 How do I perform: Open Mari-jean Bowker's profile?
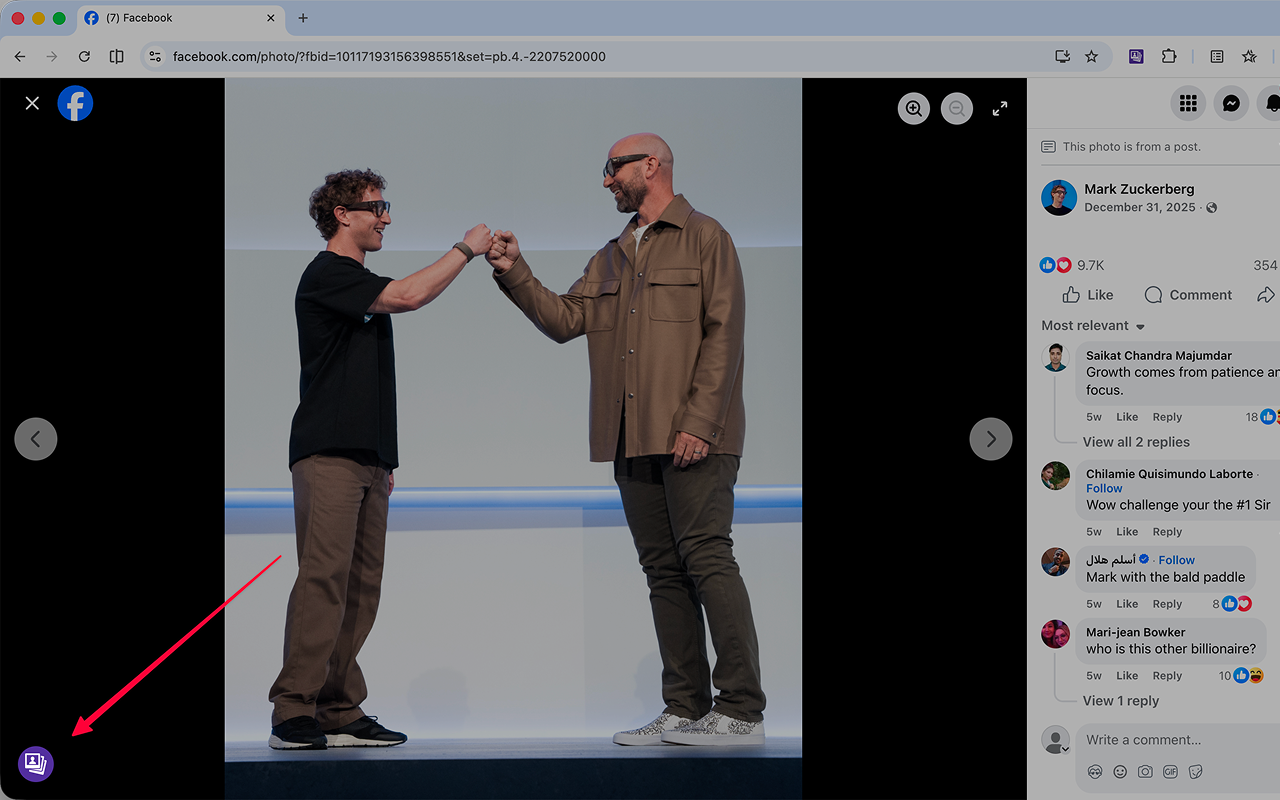pyautogui.click(x=1136, y=632)
